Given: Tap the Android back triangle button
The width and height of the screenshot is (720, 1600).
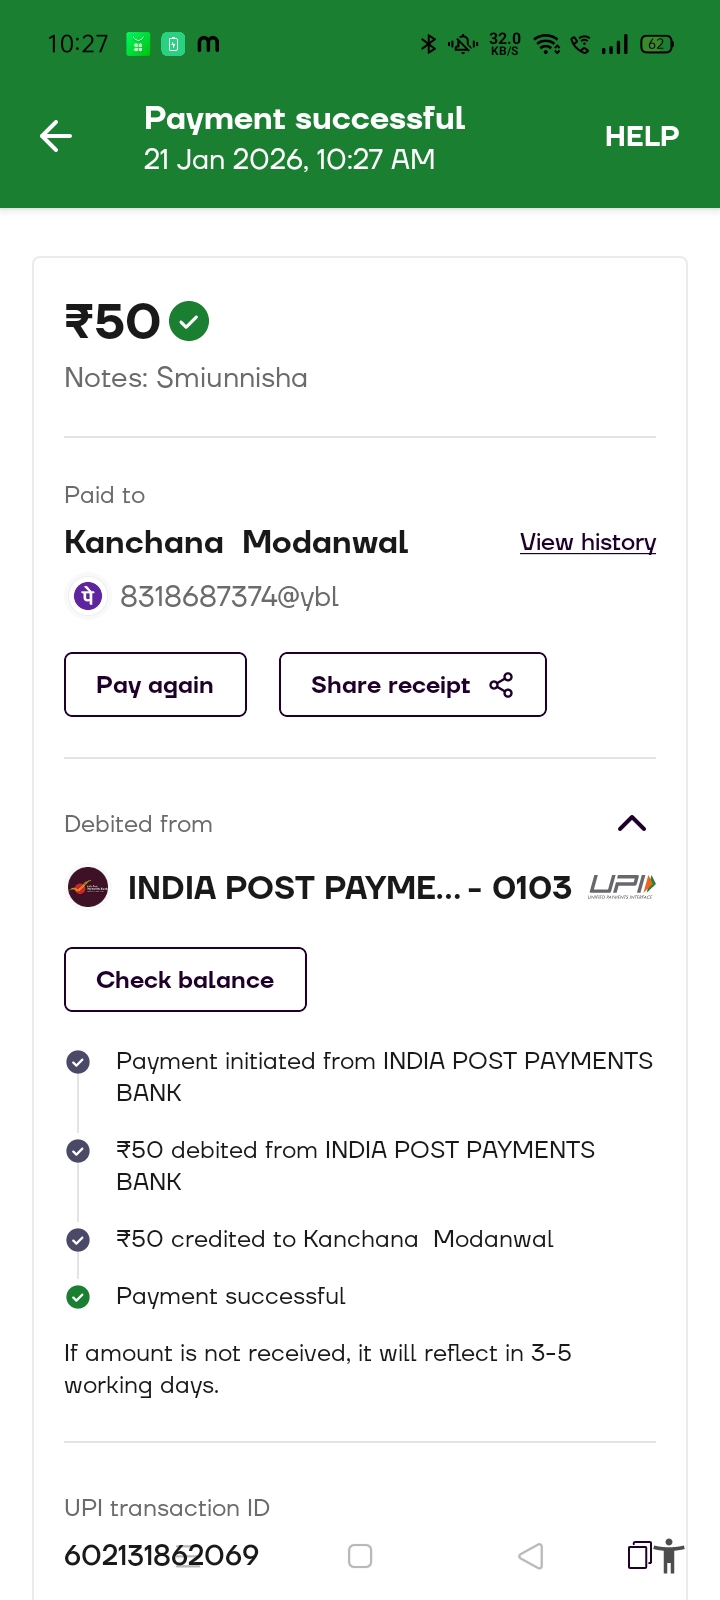Looking at the screenshot, I should [x=531, y=1556].
